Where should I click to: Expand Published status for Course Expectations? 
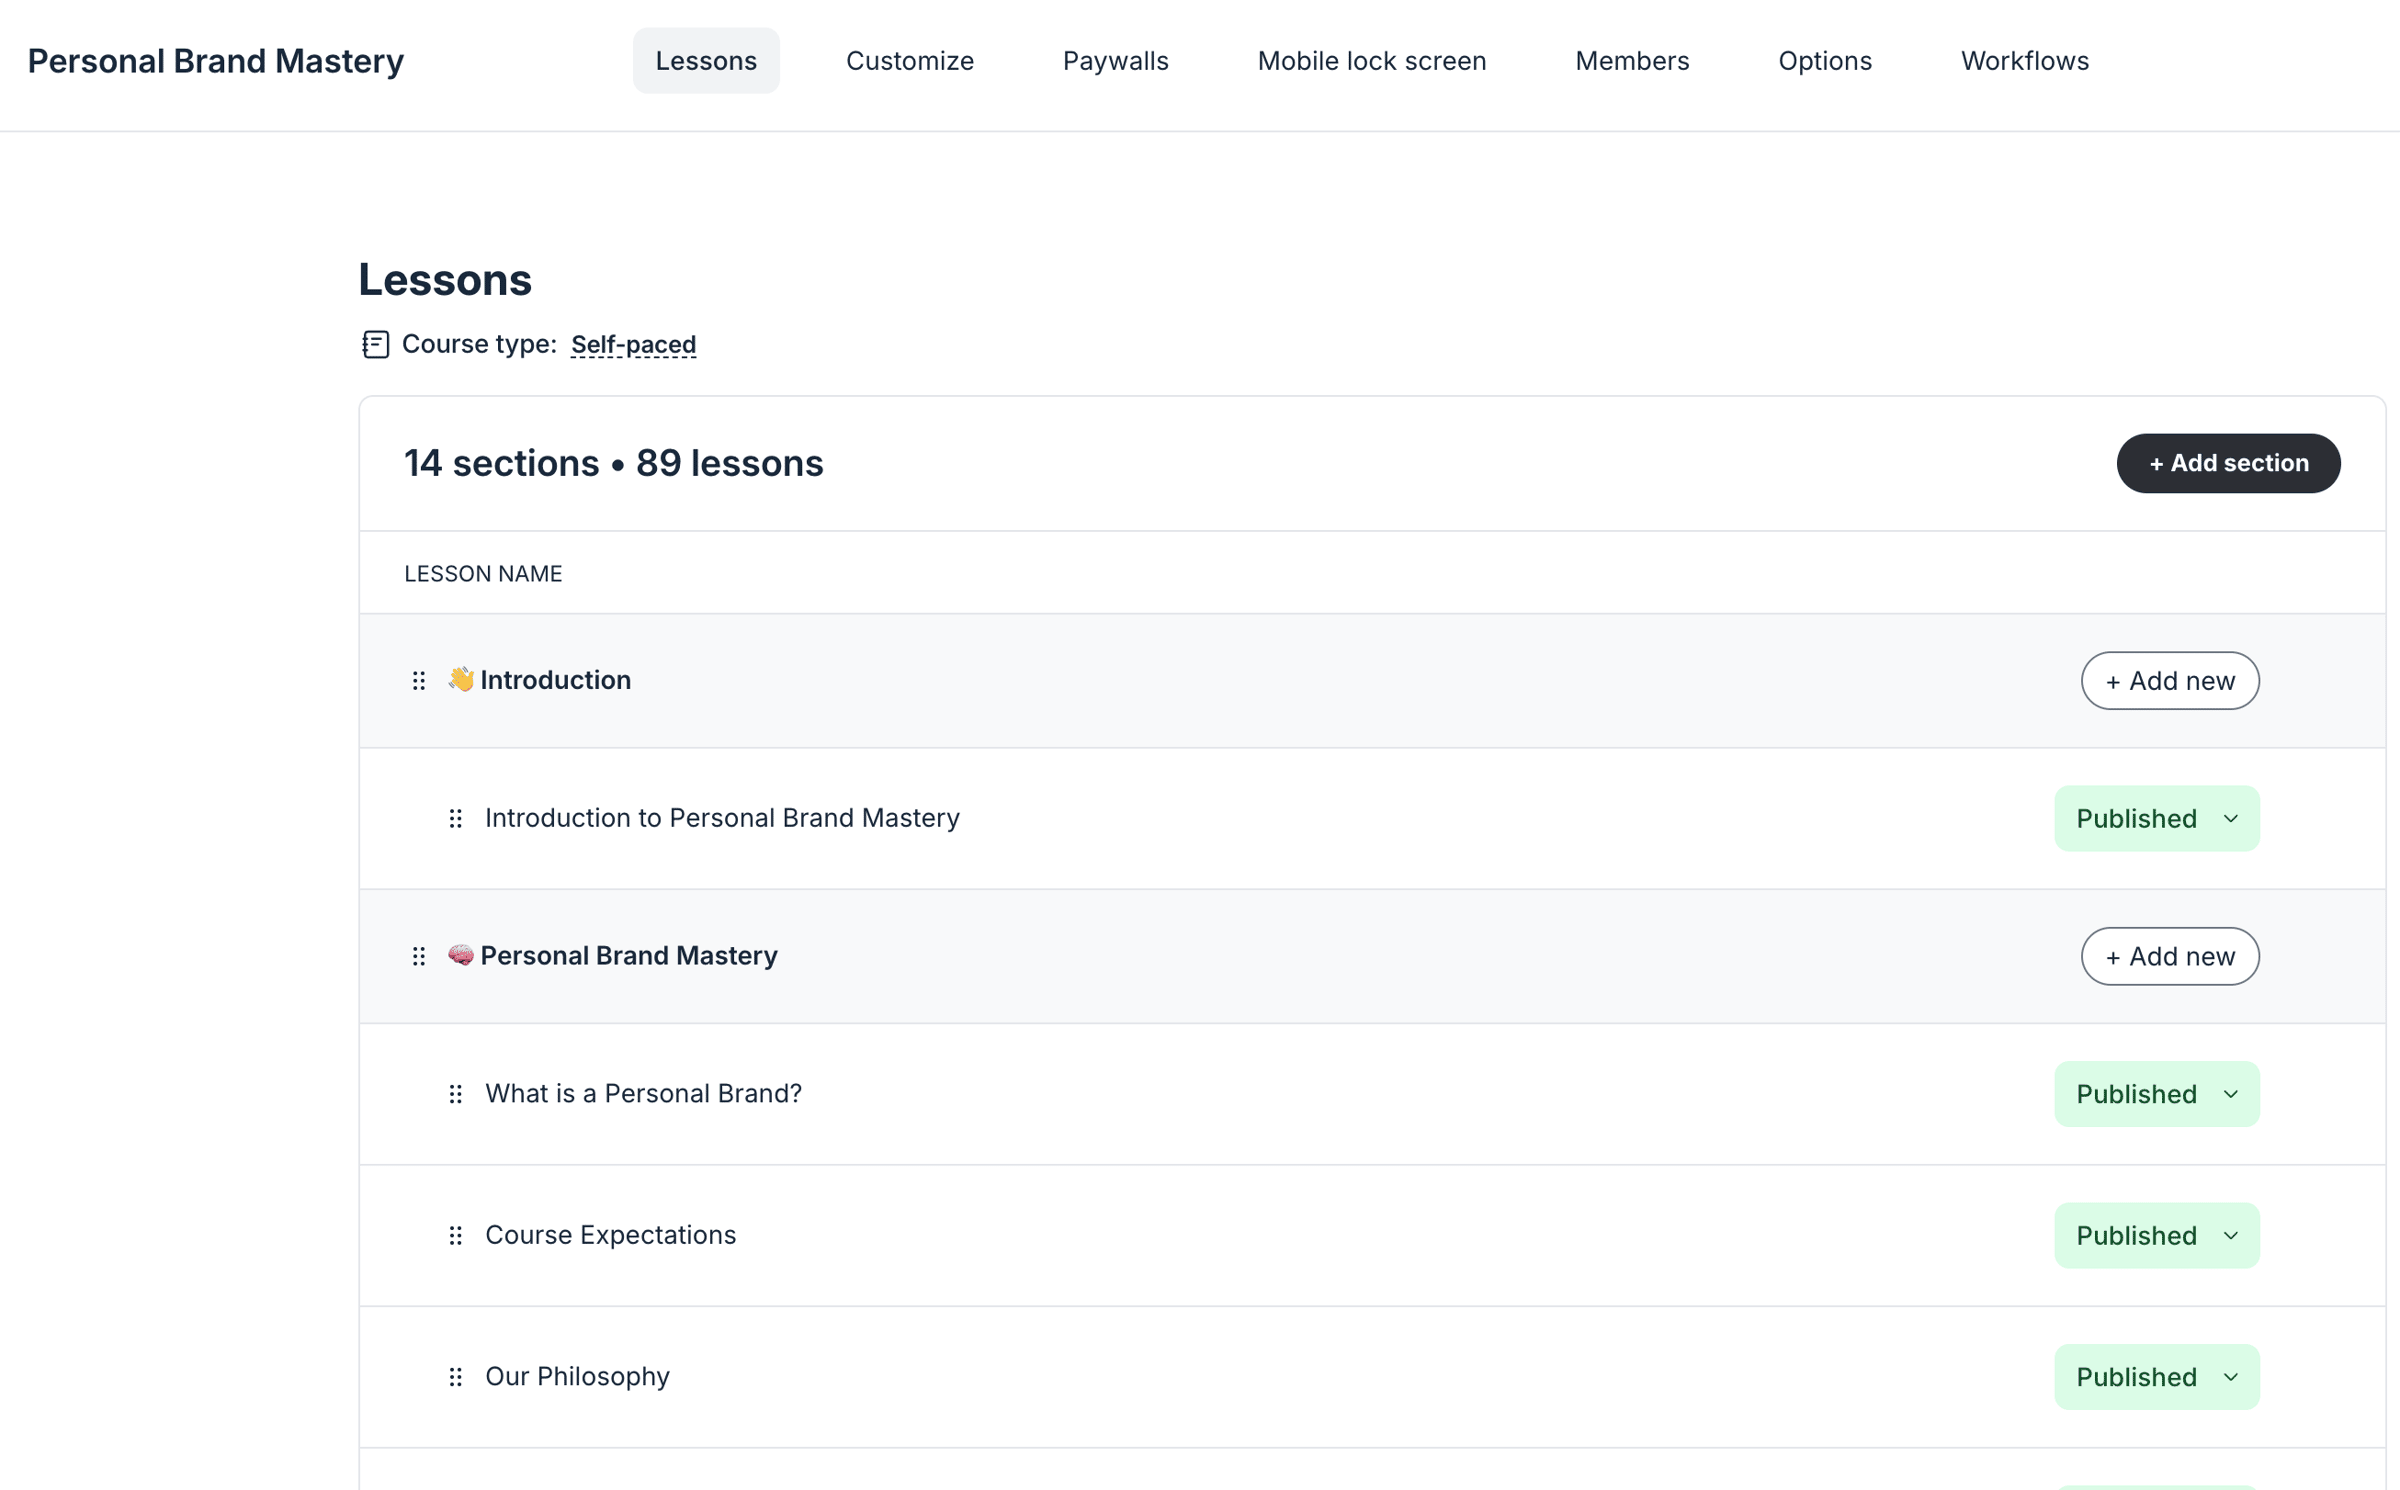point(2156,1236)
